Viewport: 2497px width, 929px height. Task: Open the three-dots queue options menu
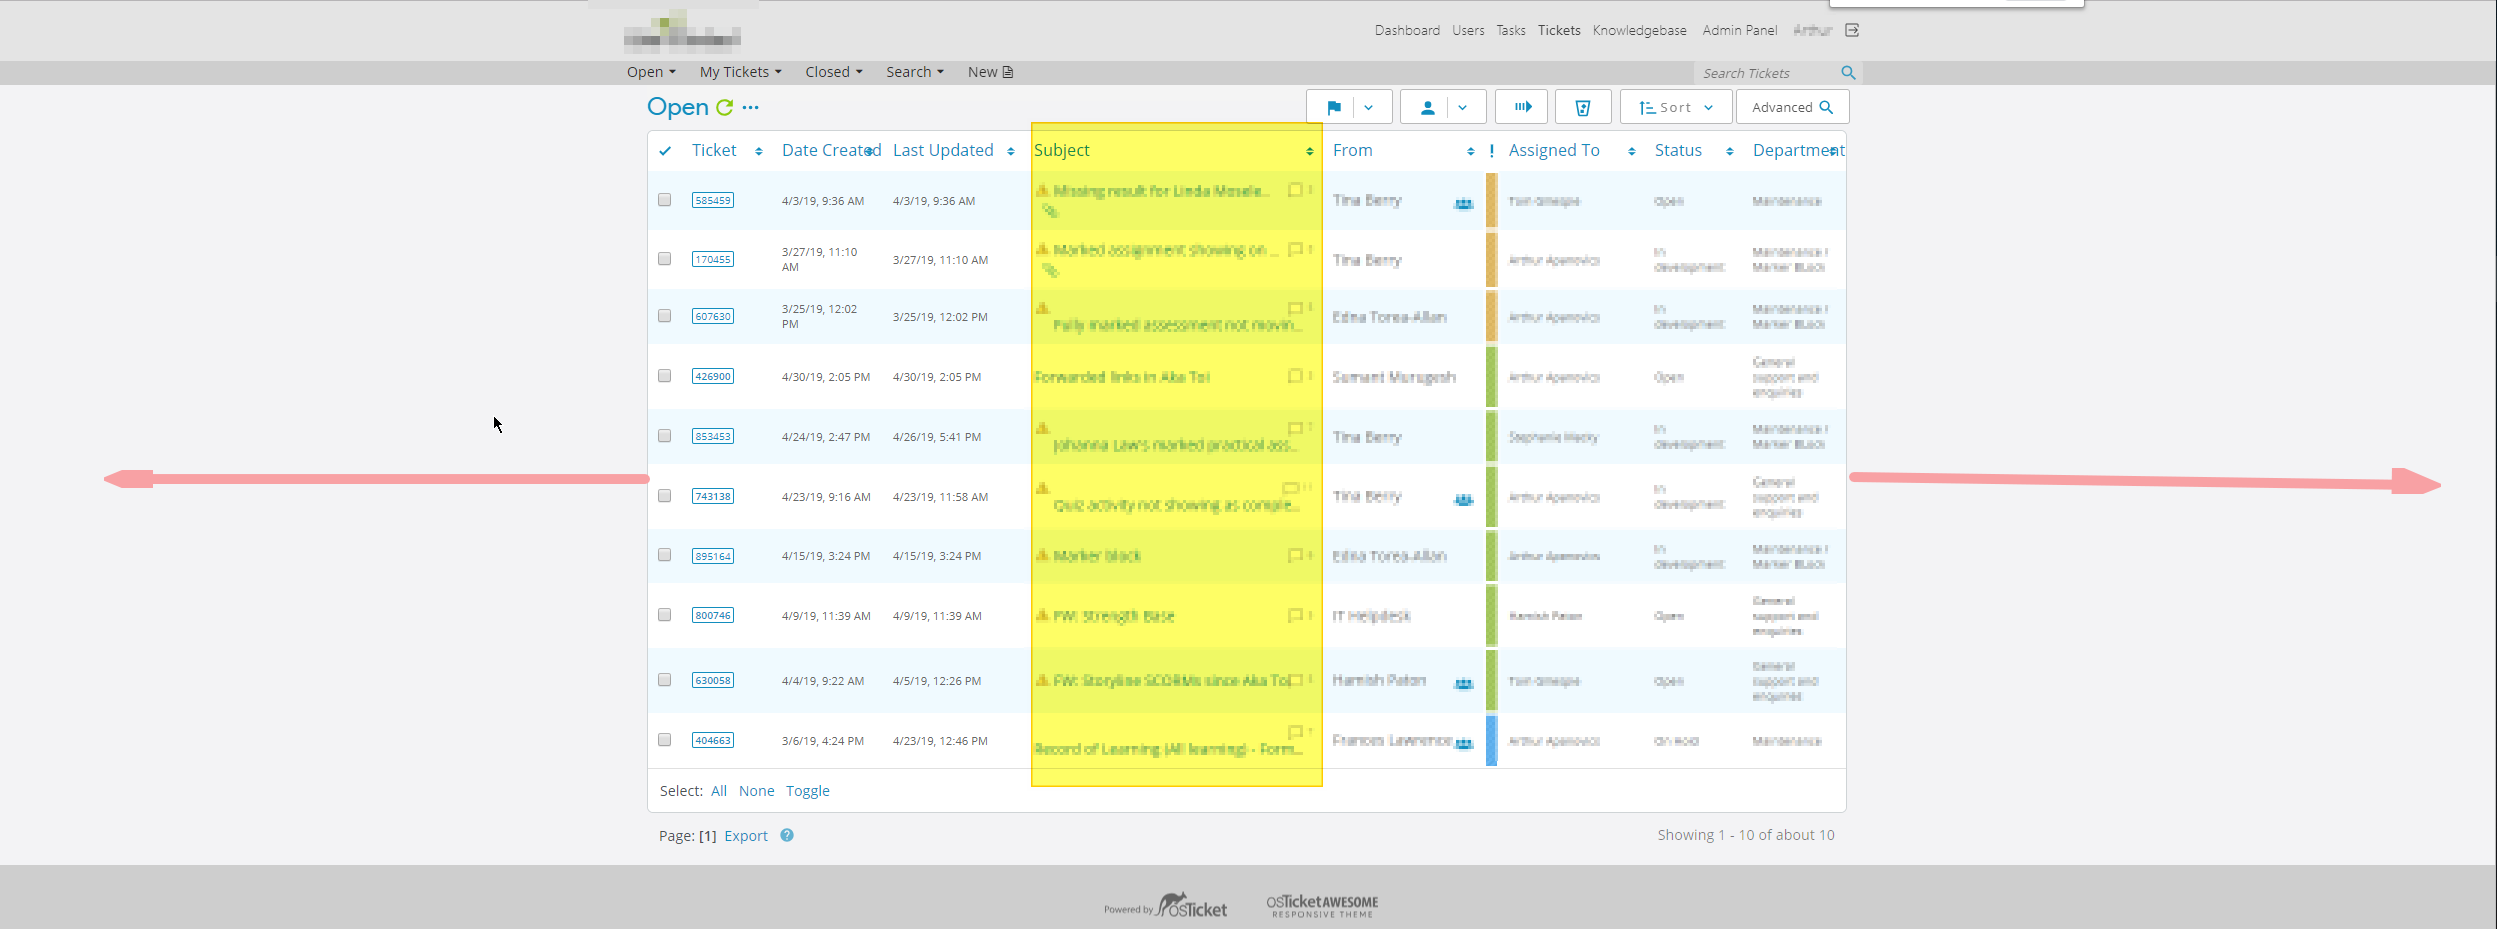pyautogui.click(x=751, y=107)
